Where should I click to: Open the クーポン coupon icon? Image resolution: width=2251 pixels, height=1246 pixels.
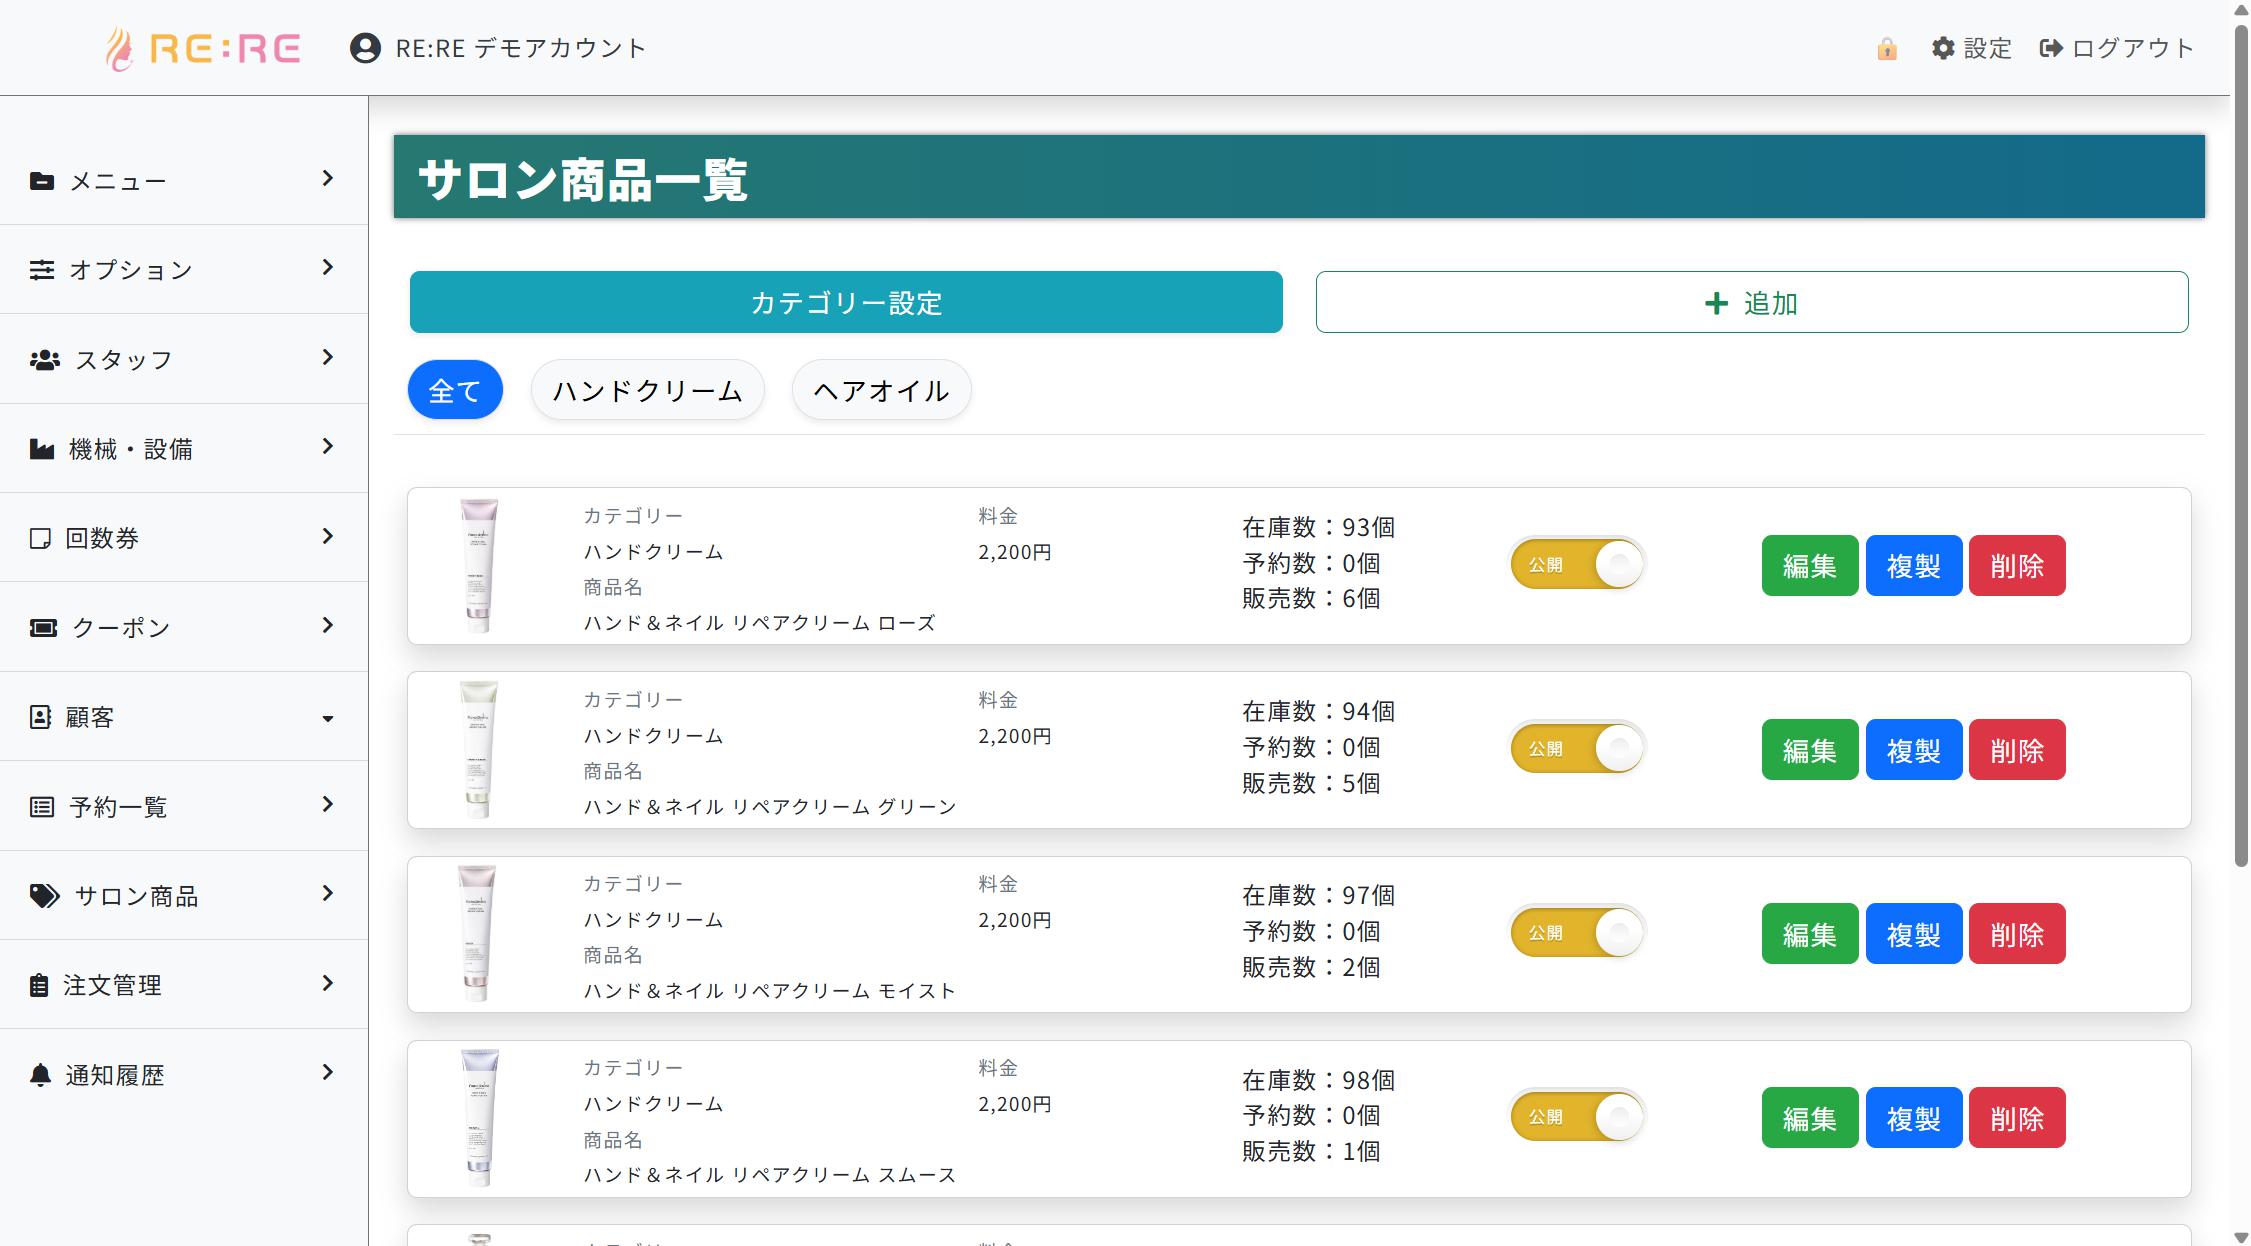pyautogui.click(x=43, y=626)
